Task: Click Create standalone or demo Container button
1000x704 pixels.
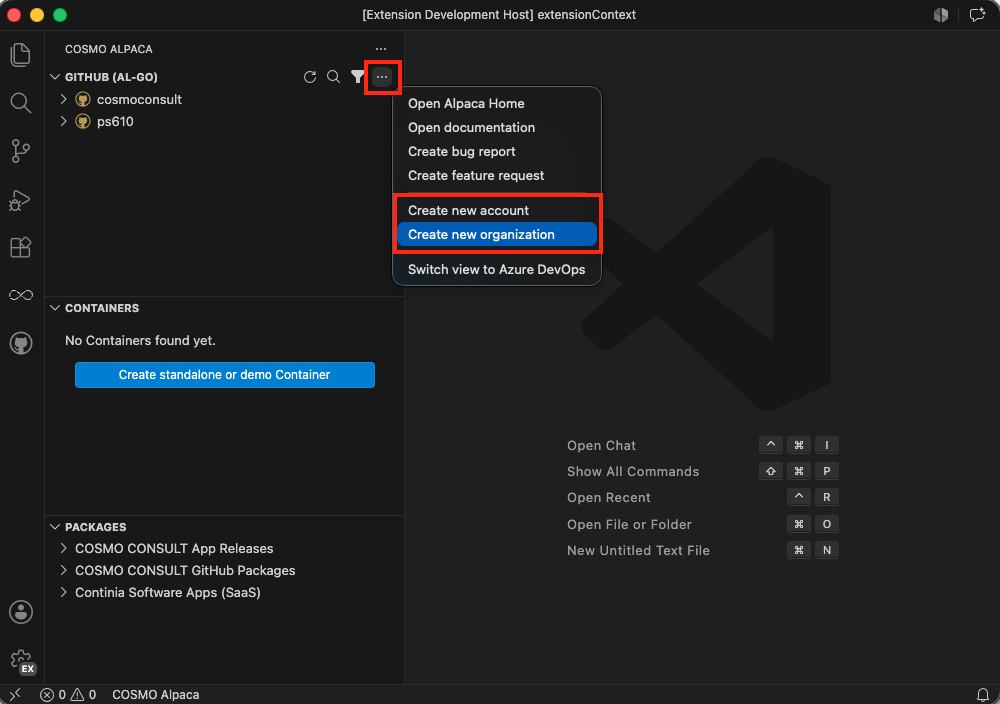Action: (224, 375)
